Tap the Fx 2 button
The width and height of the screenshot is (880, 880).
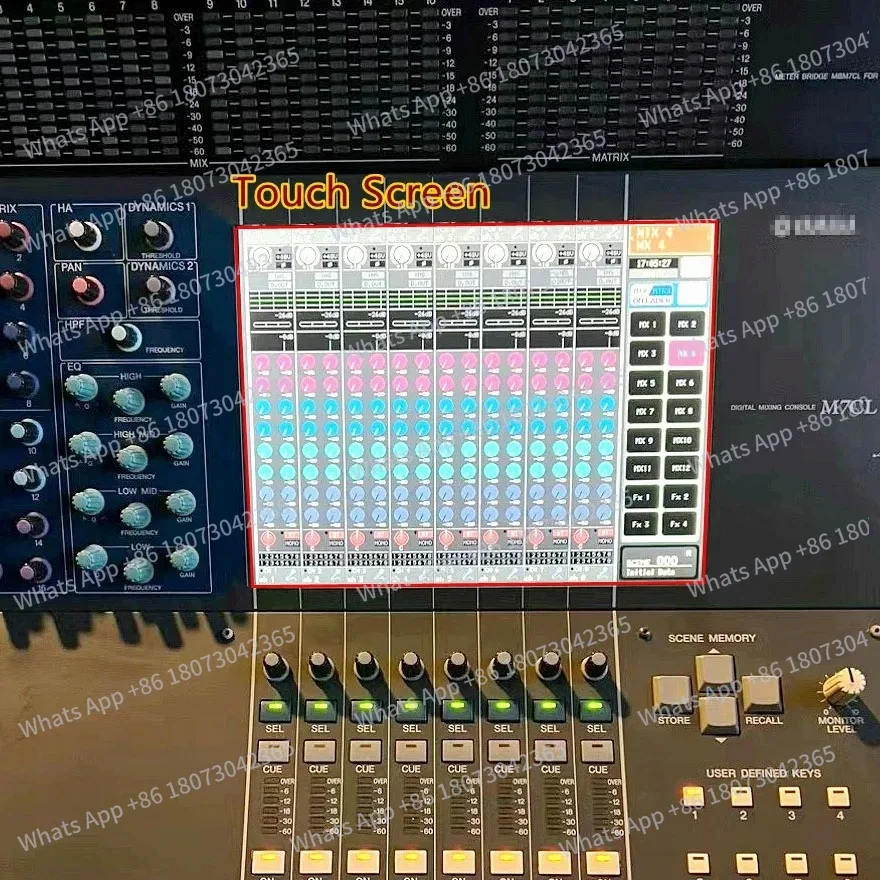pyautogui.click(x=680, y=496)
